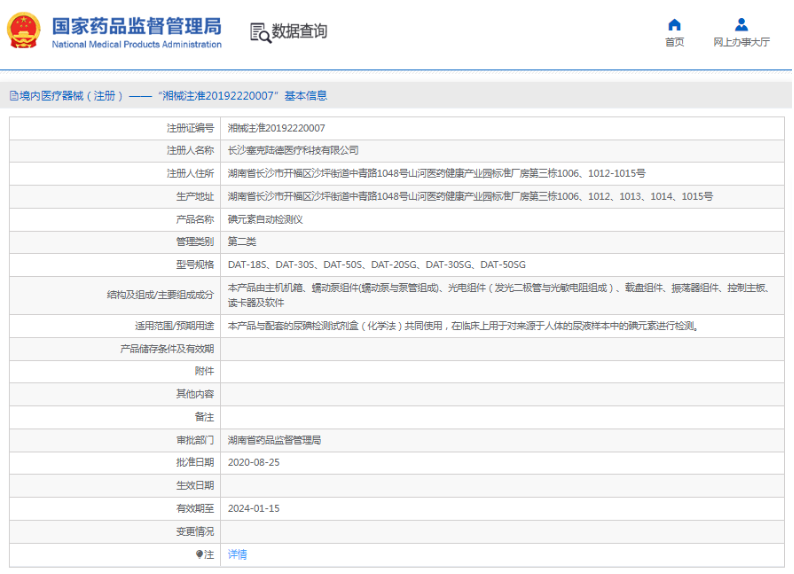Click the 批准日期 value 2020-08-25

pos(254,462)
